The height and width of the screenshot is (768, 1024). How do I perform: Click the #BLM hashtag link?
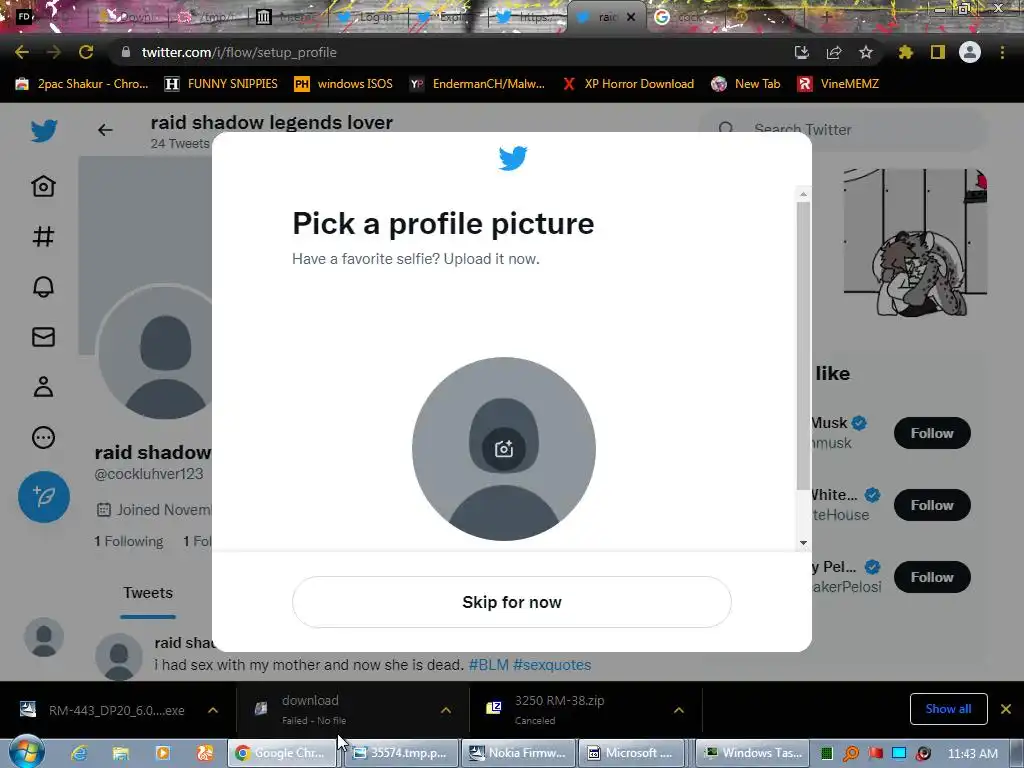tap(488, 665)
